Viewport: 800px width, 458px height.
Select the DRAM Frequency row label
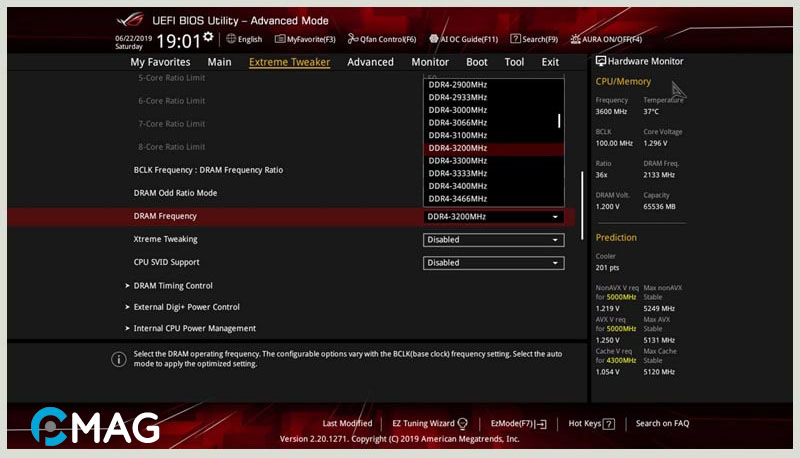pos(165,216)
